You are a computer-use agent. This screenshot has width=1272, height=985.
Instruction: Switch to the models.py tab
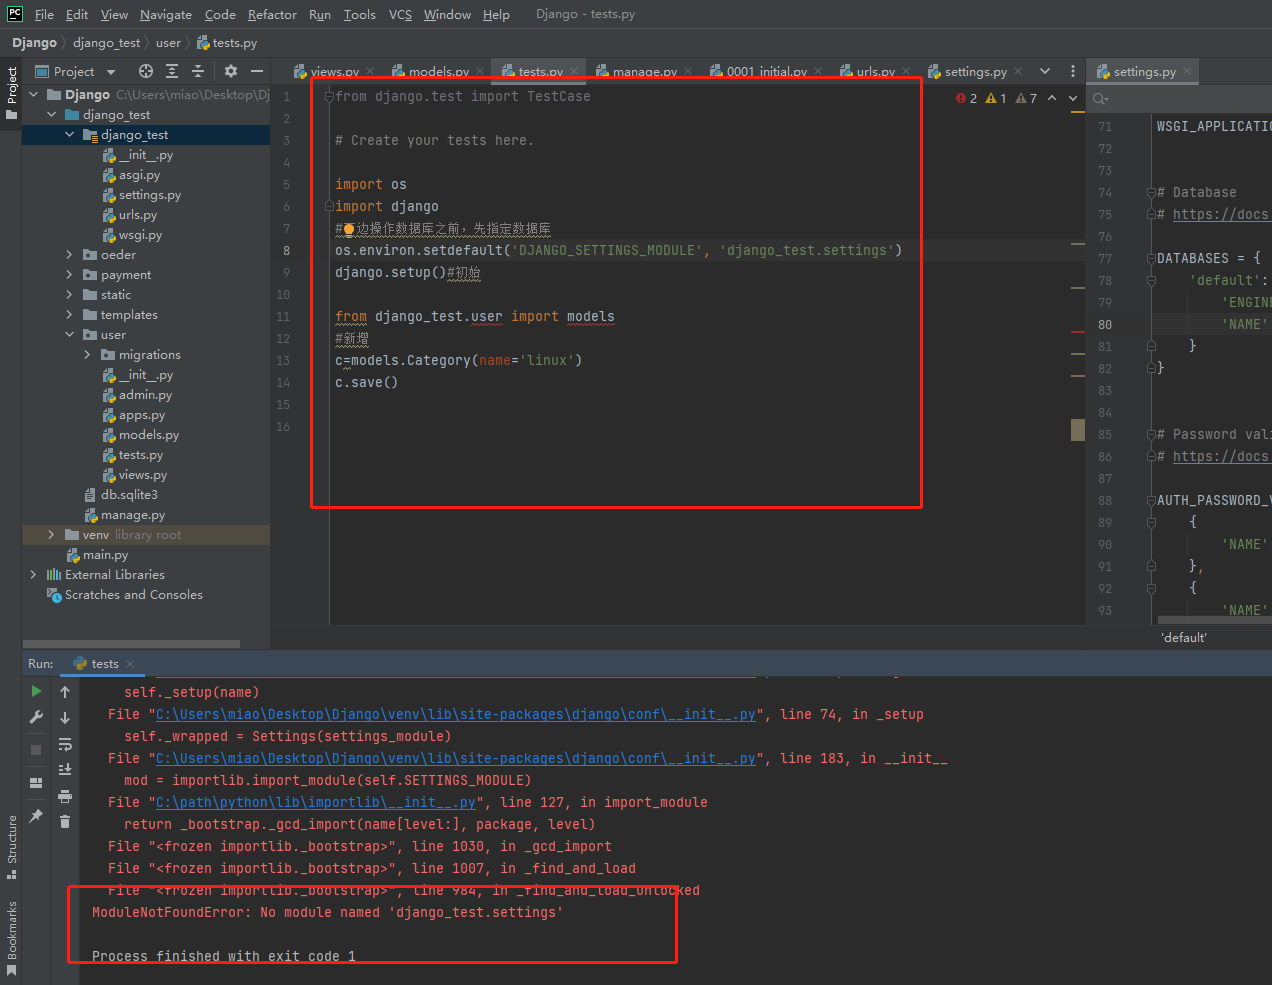(x=438, y=72)
